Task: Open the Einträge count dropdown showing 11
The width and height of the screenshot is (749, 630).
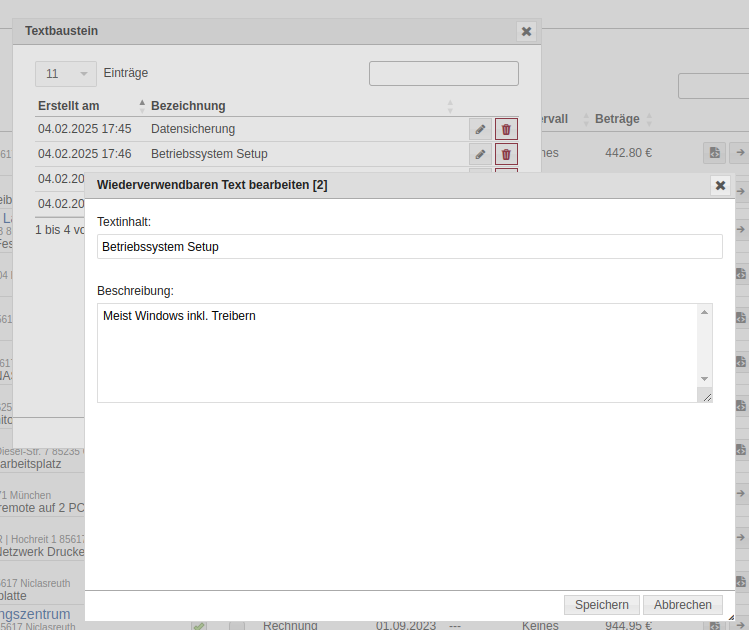Action: [66, 74]
